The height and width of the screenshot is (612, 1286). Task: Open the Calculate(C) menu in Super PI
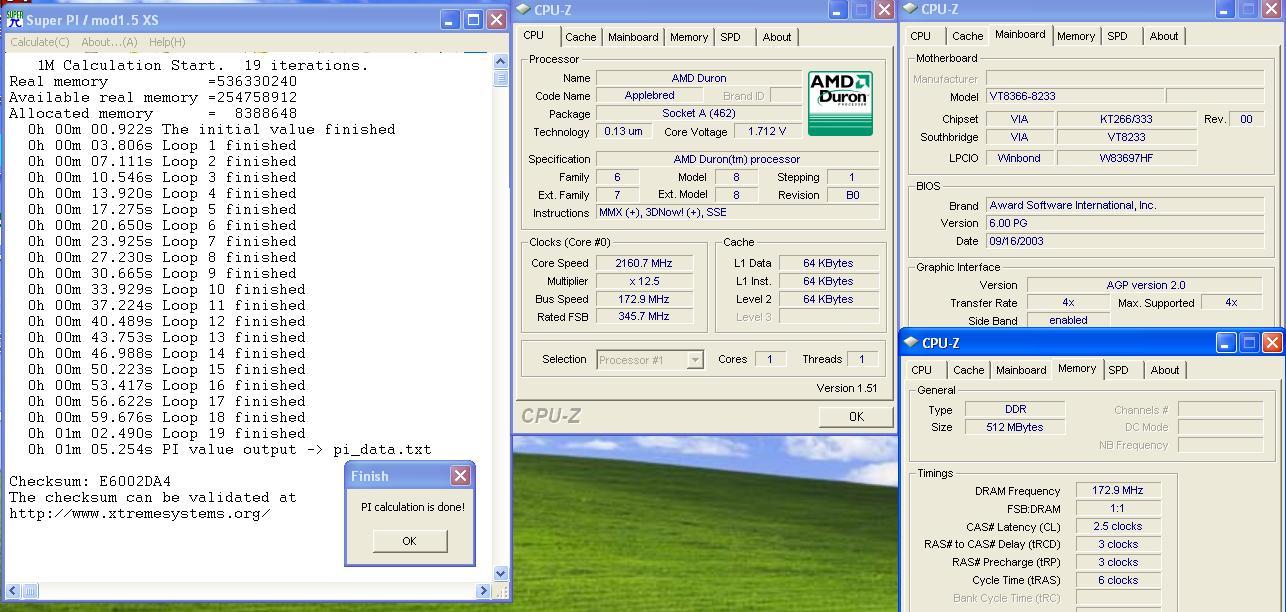pyautogui.click(x=40, y=42)
